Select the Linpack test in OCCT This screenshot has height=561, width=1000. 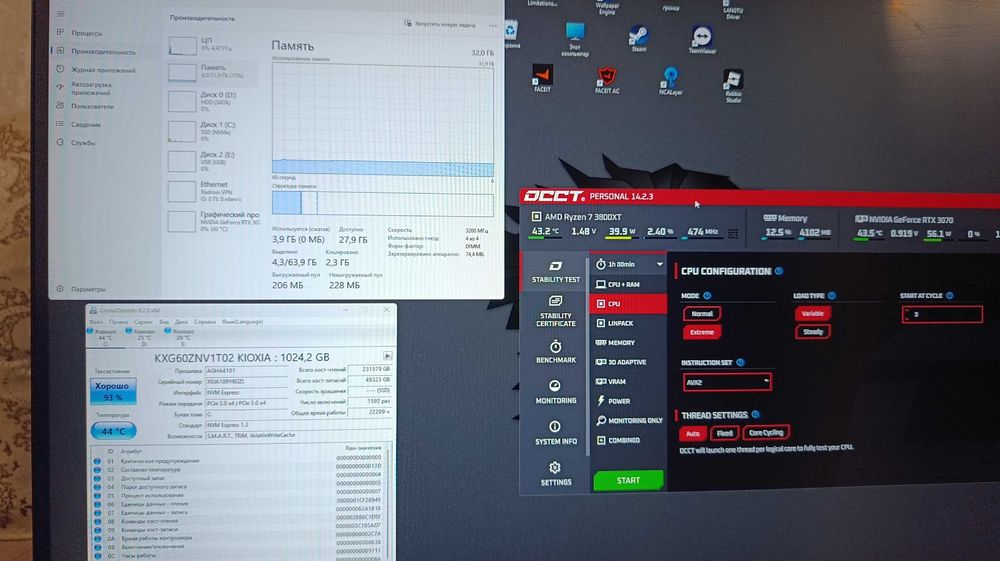[x=628, y=323]
